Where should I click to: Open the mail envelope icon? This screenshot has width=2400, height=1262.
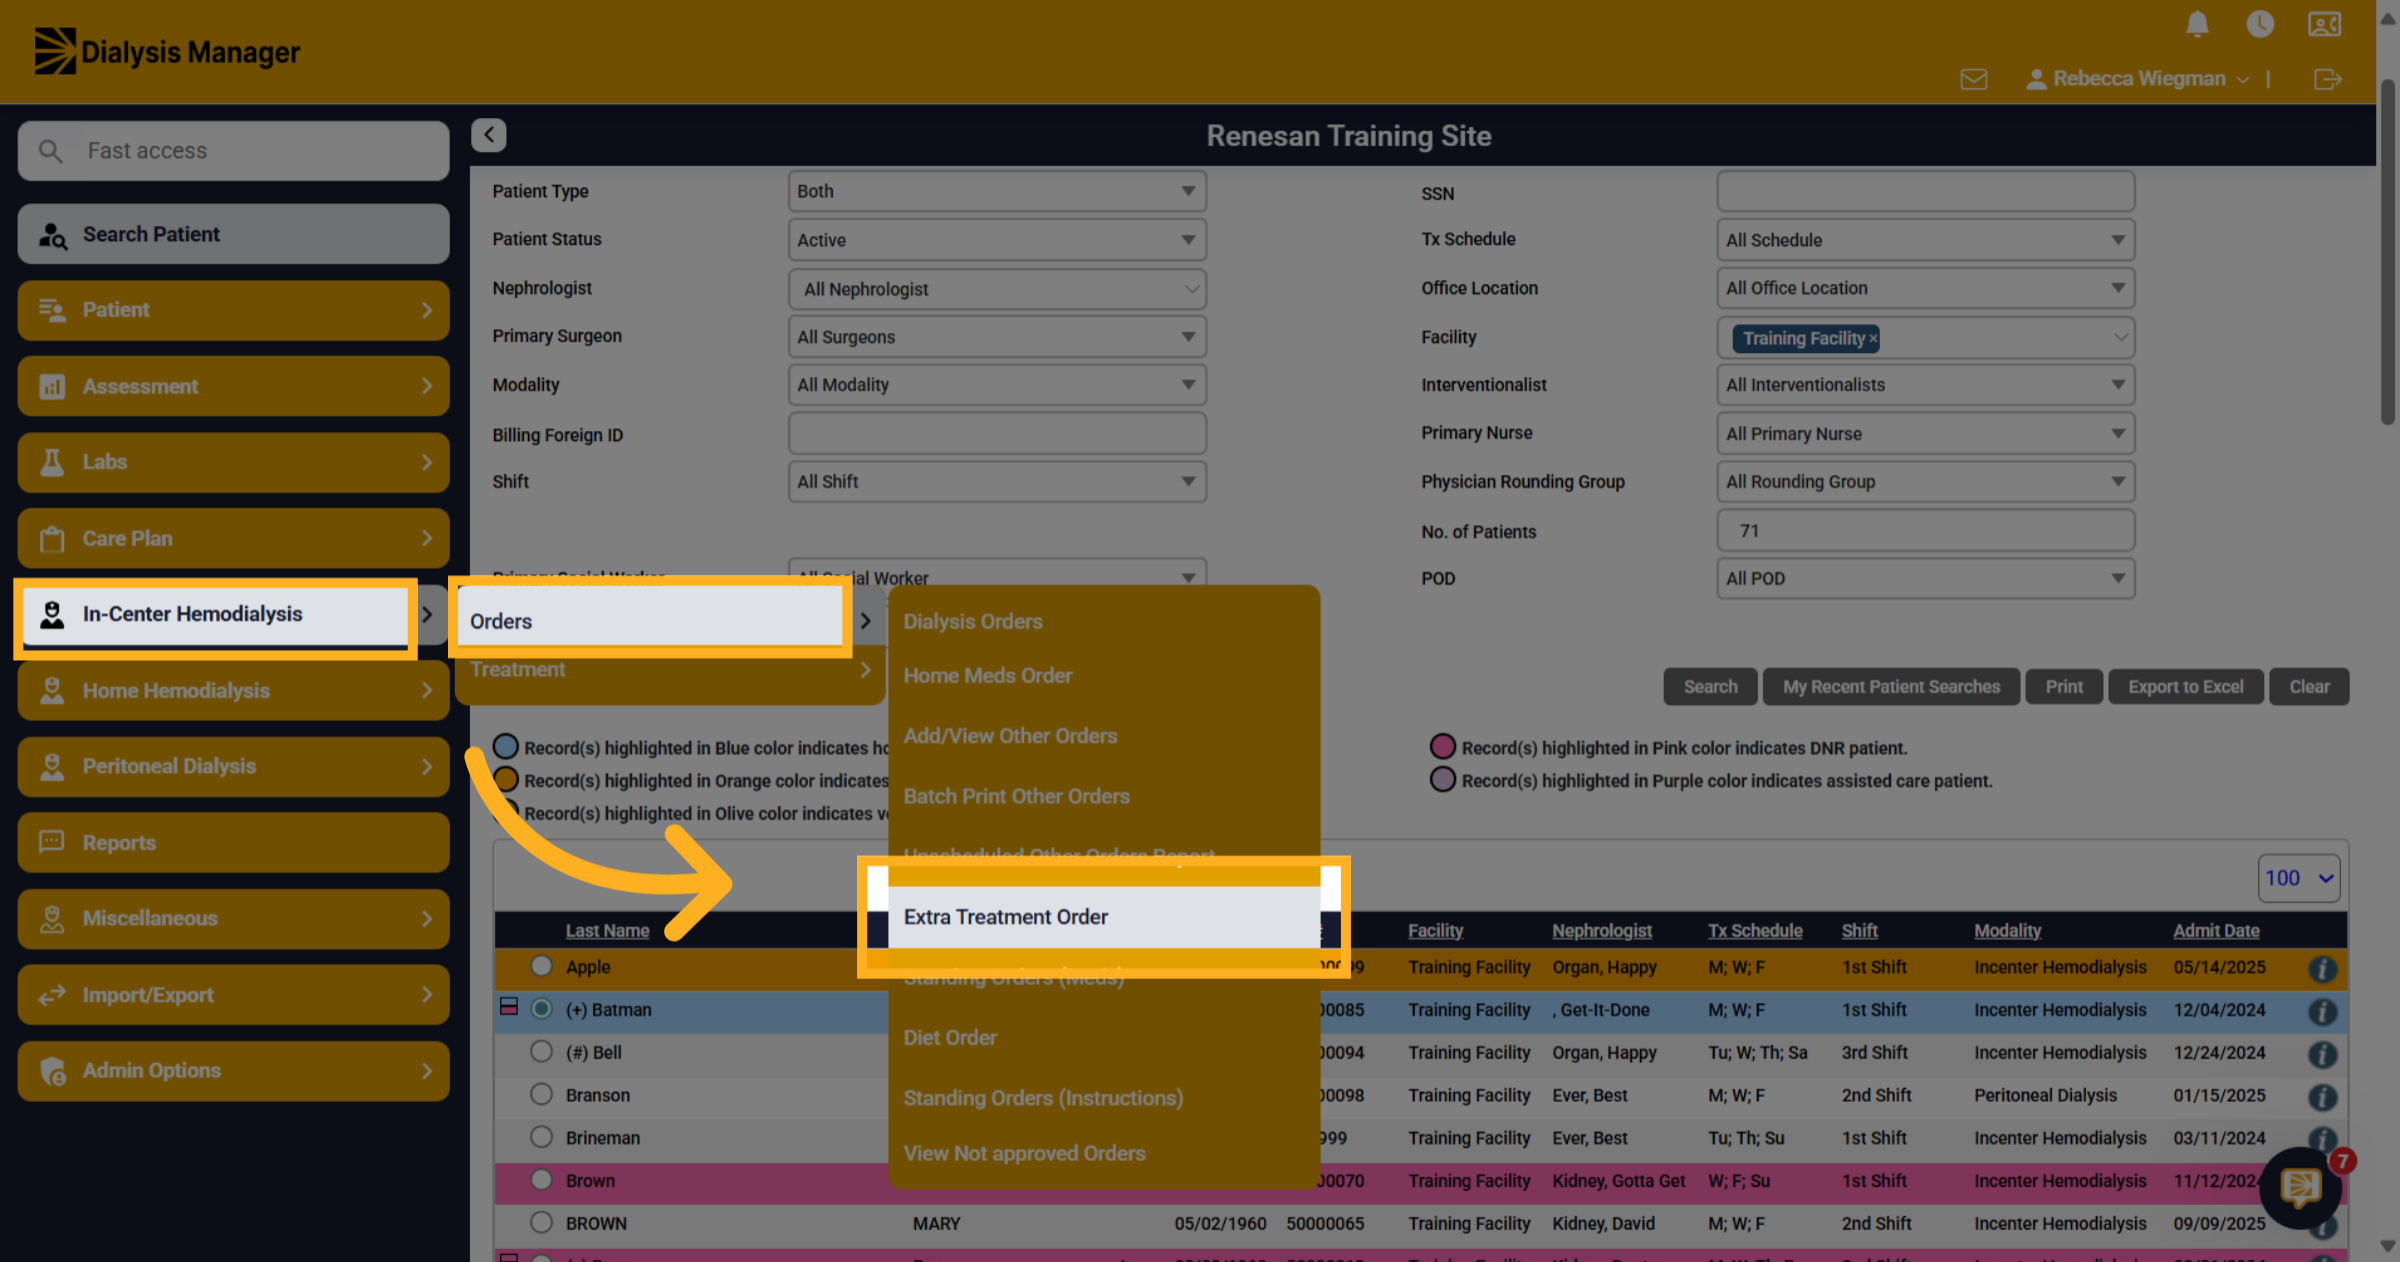[1974, 79]
